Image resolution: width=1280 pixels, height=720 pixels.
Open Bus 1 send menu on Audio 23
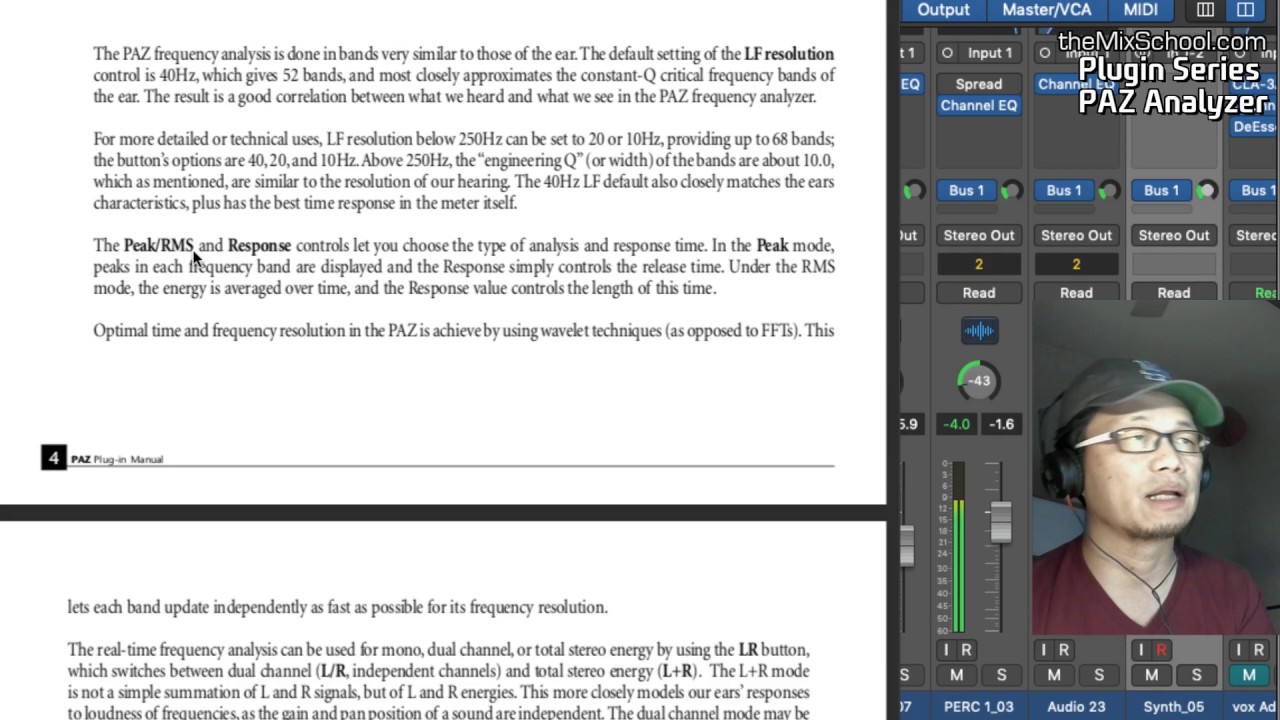1063,190
